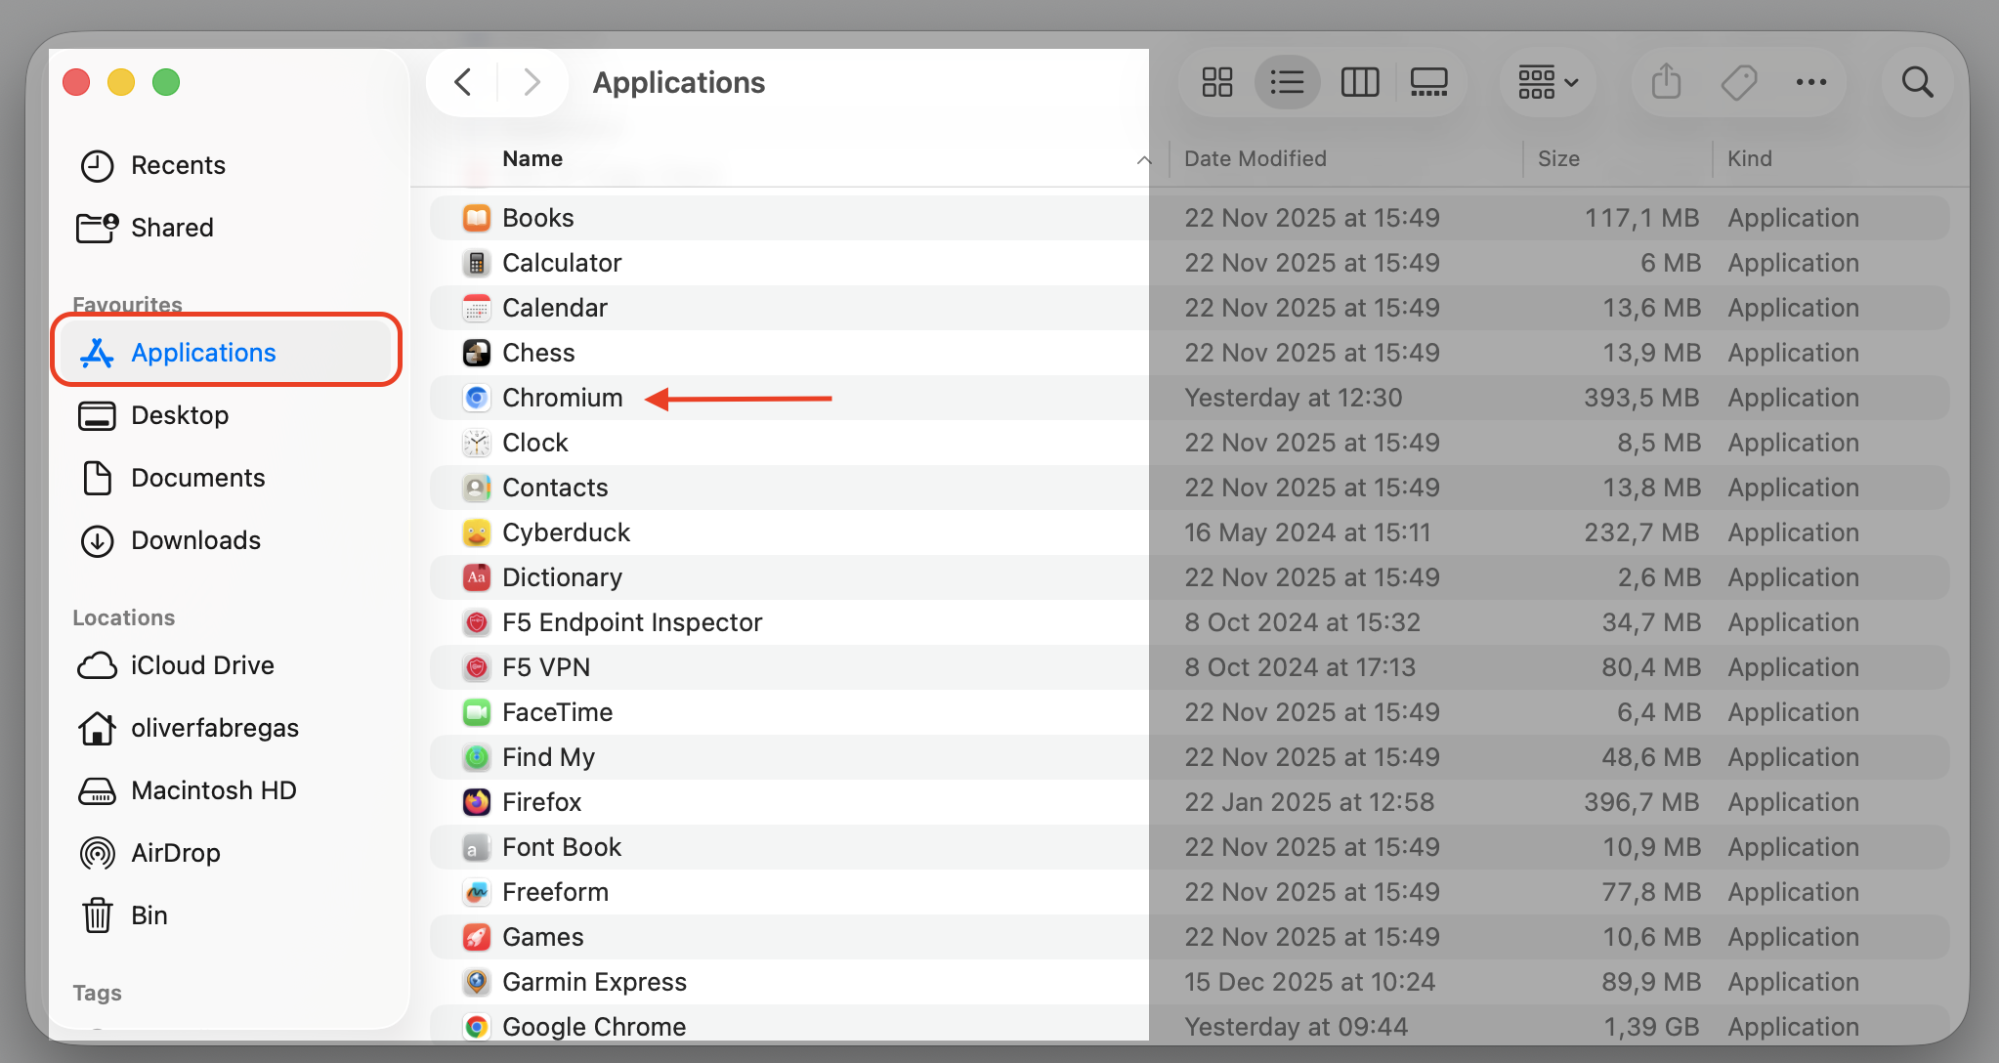This screenshot has height=1064, width=1999.
Task: Select the FaceTime app icon
Action: [477, 712]
